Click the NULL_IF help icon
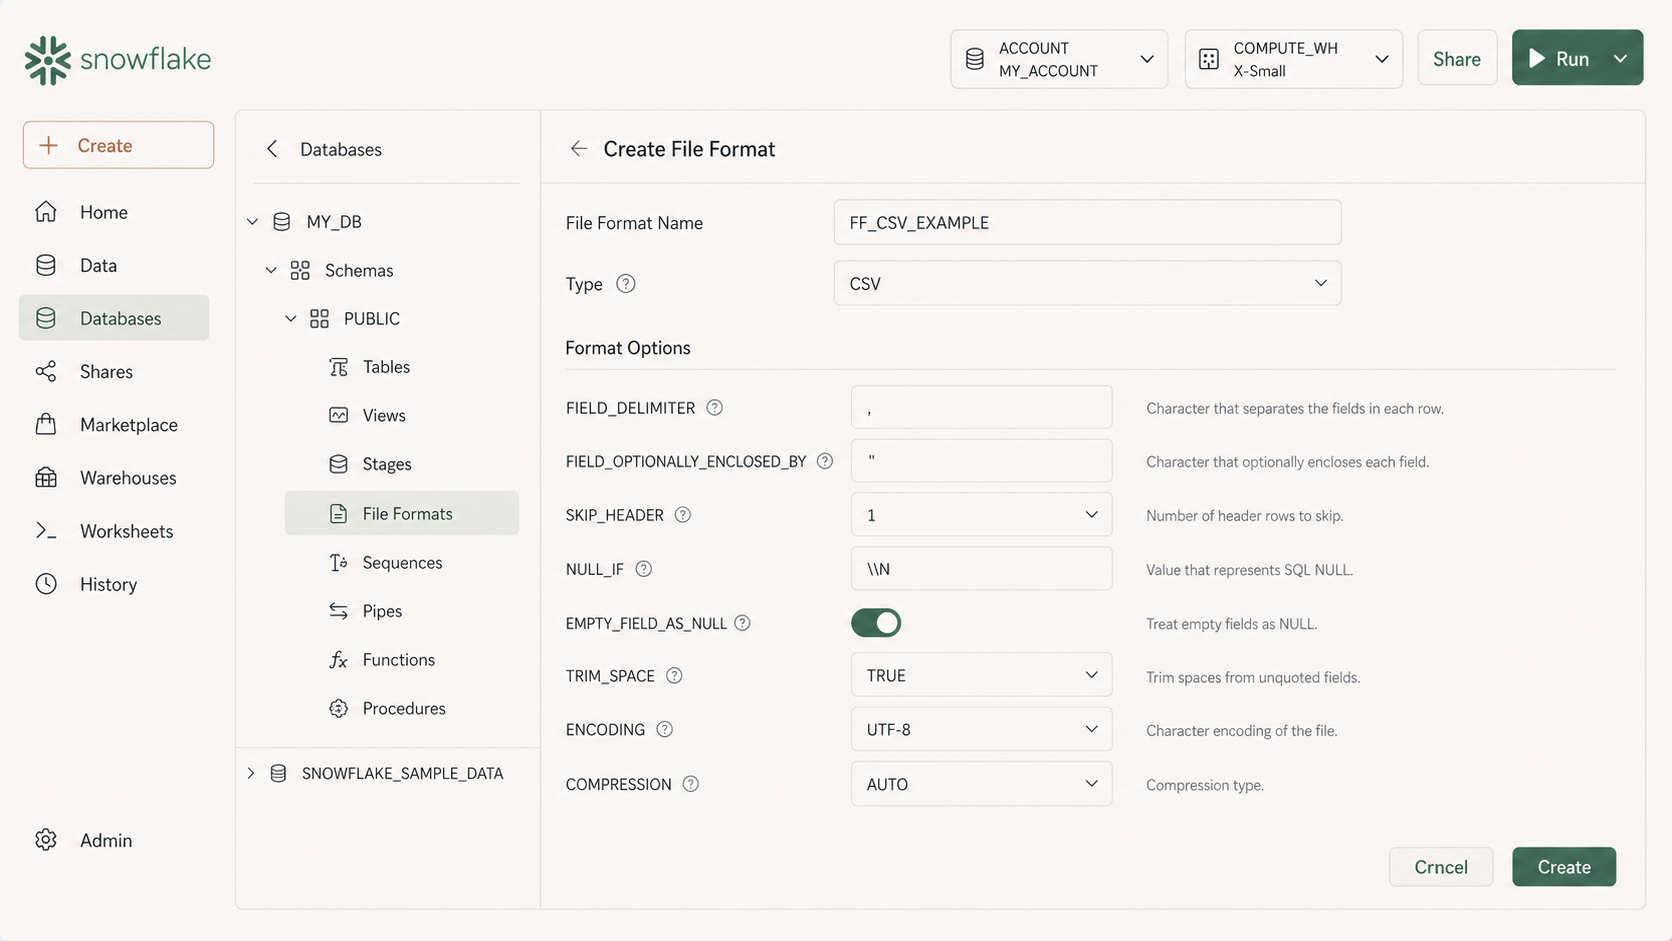This screenshot has width=1672, height=941. tap(644, 569)
